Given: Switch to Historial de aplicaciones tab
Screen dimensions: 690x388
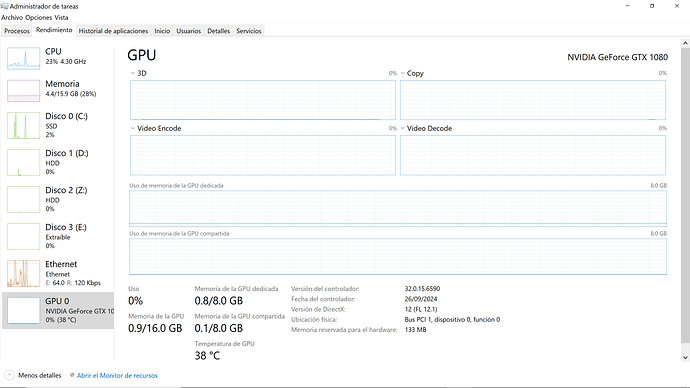Looking at the screenshot, I should click(x=113, y=31).
